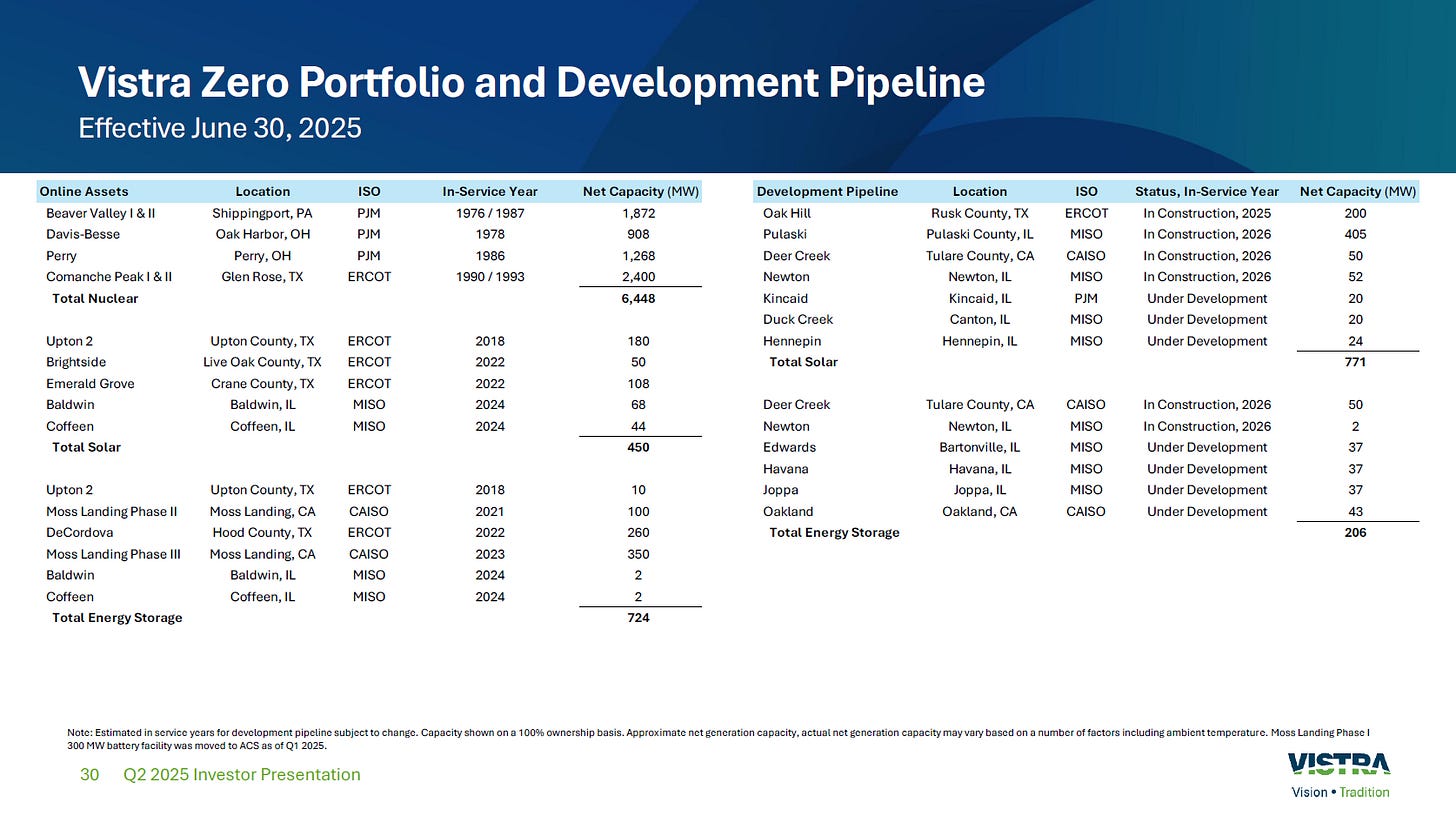The height and width of the screenshot is (817, 1456).
Task: Select the 'Bartonville, IL' location
Action: tap(979, 447)
